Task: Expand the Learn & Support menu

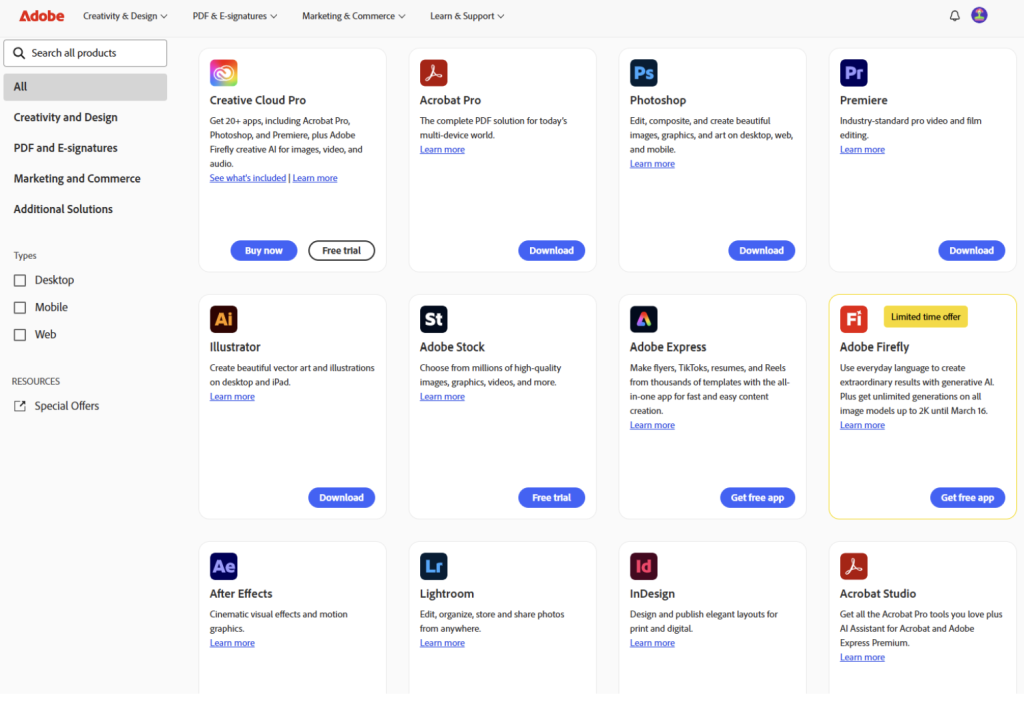Action: tap(466, 16)
